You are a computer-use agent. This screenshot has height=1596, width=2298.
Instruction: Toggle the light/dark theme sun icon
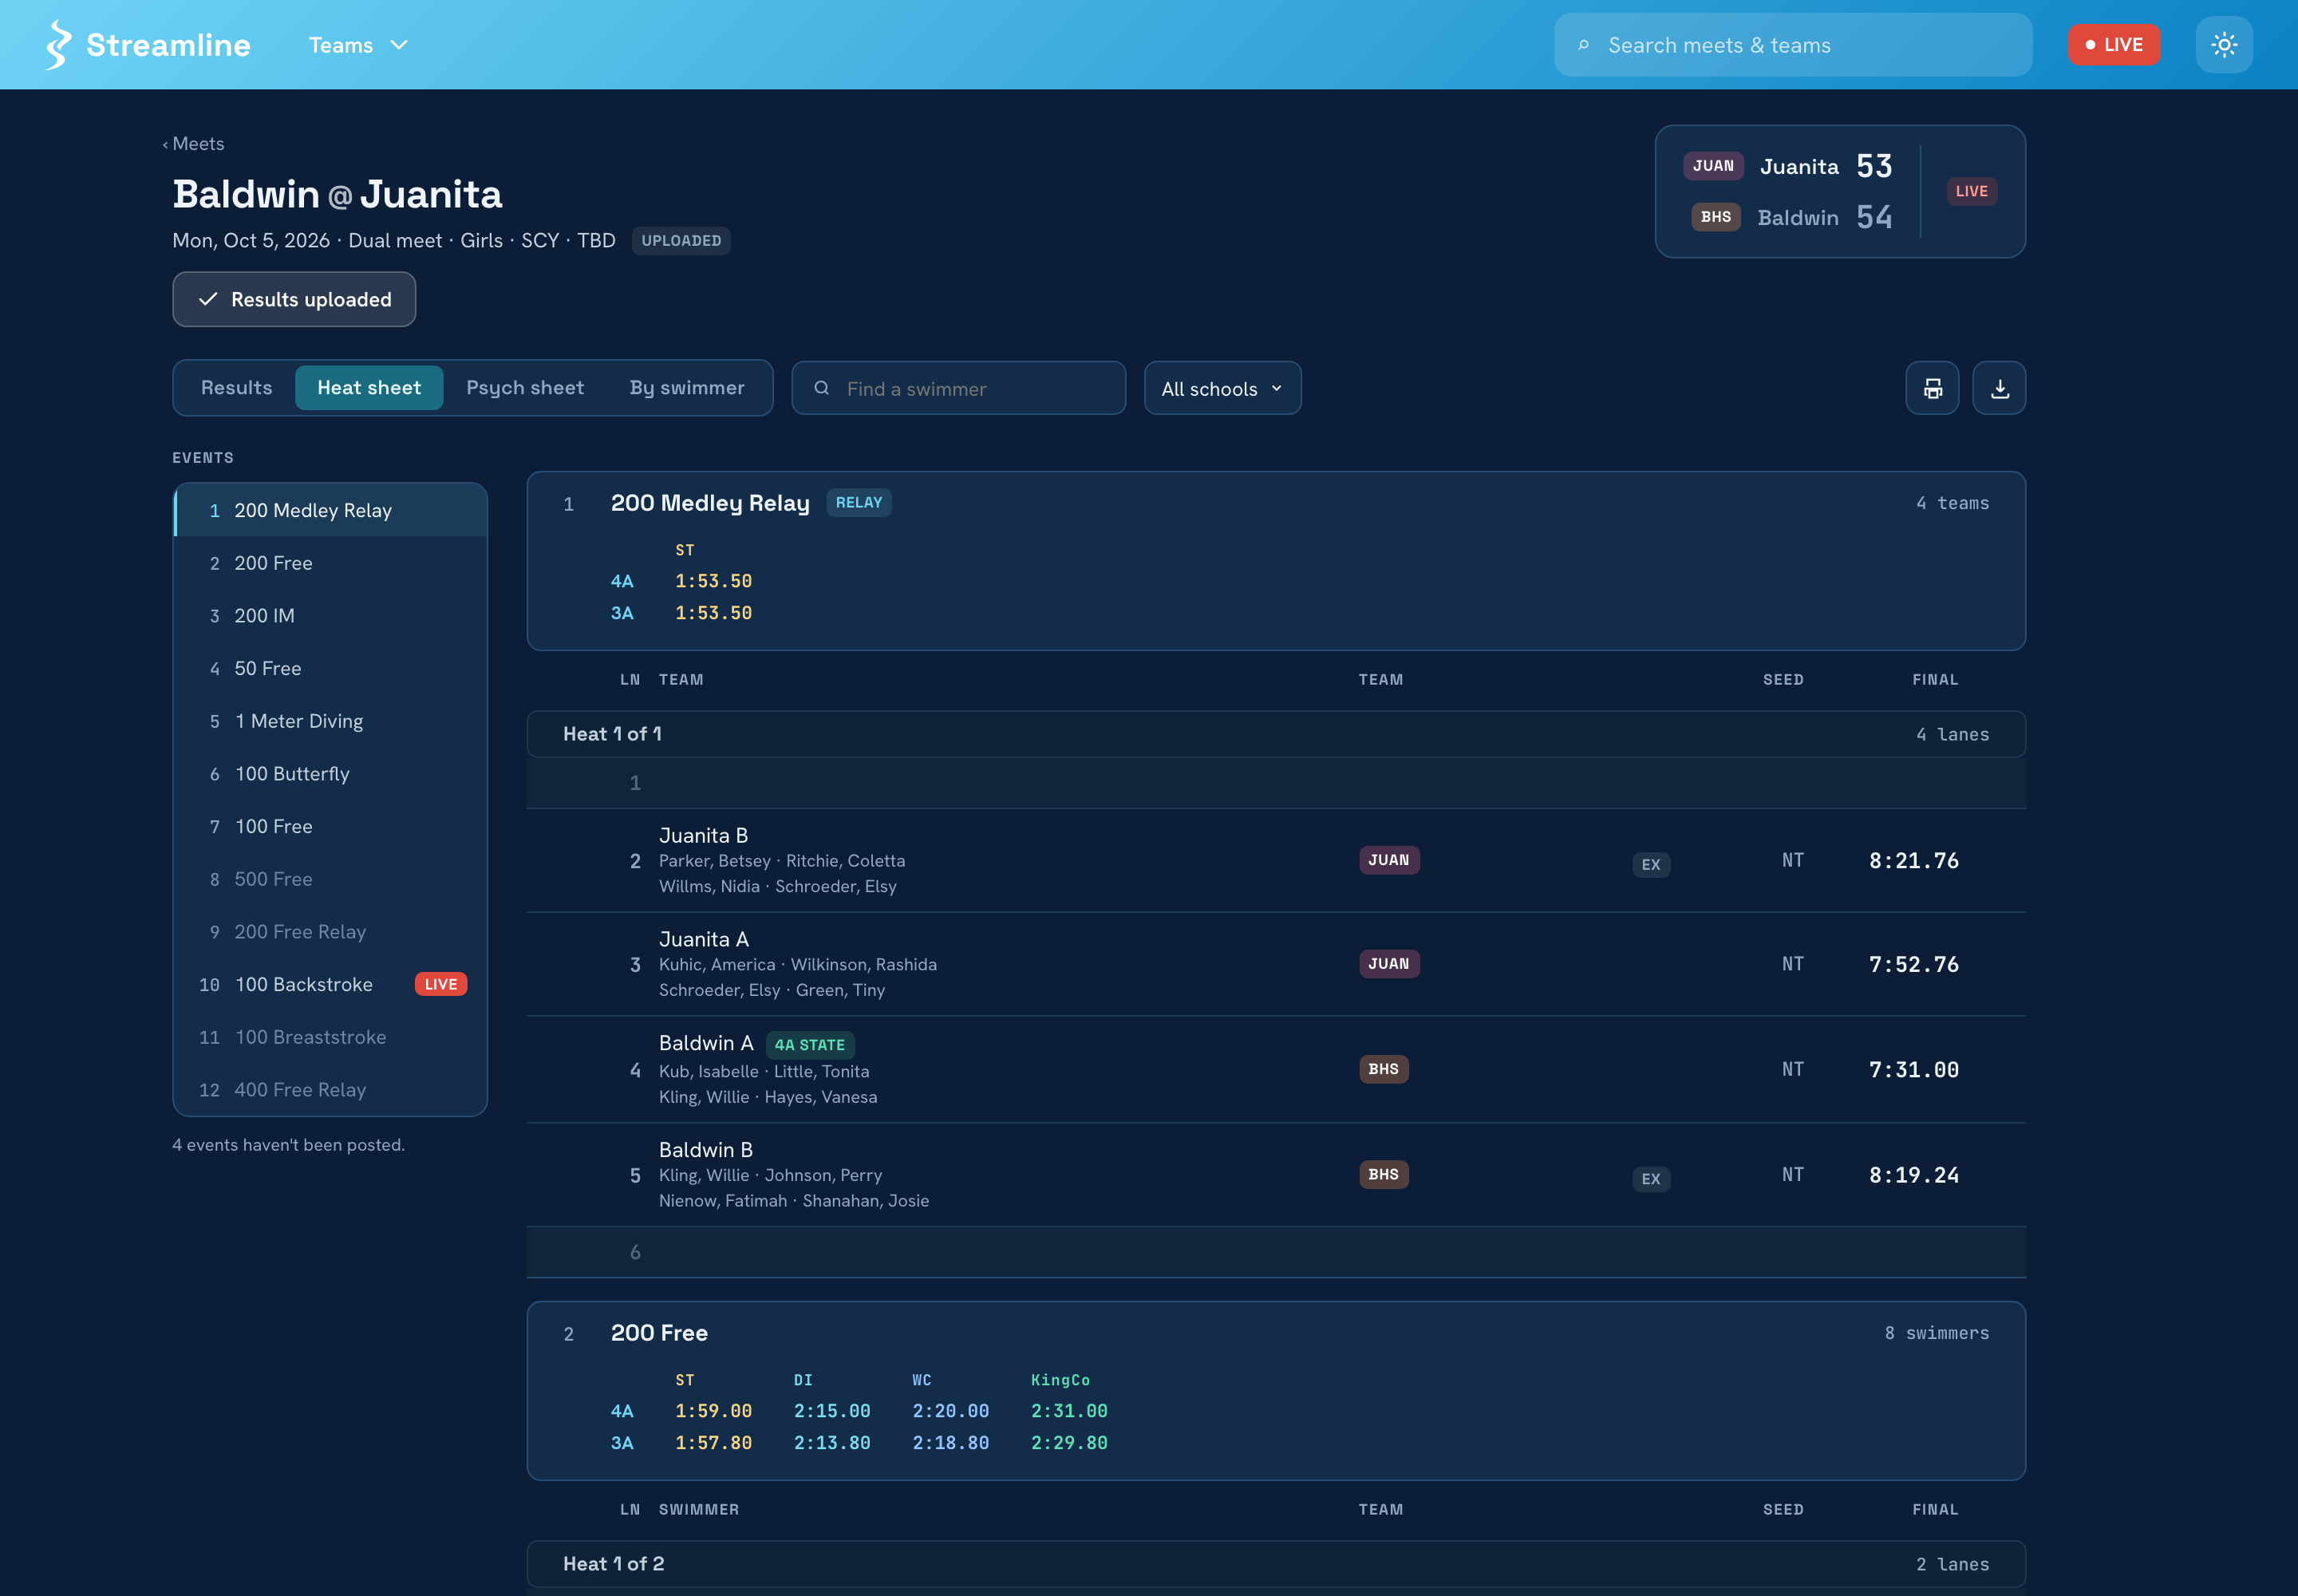2224,45
